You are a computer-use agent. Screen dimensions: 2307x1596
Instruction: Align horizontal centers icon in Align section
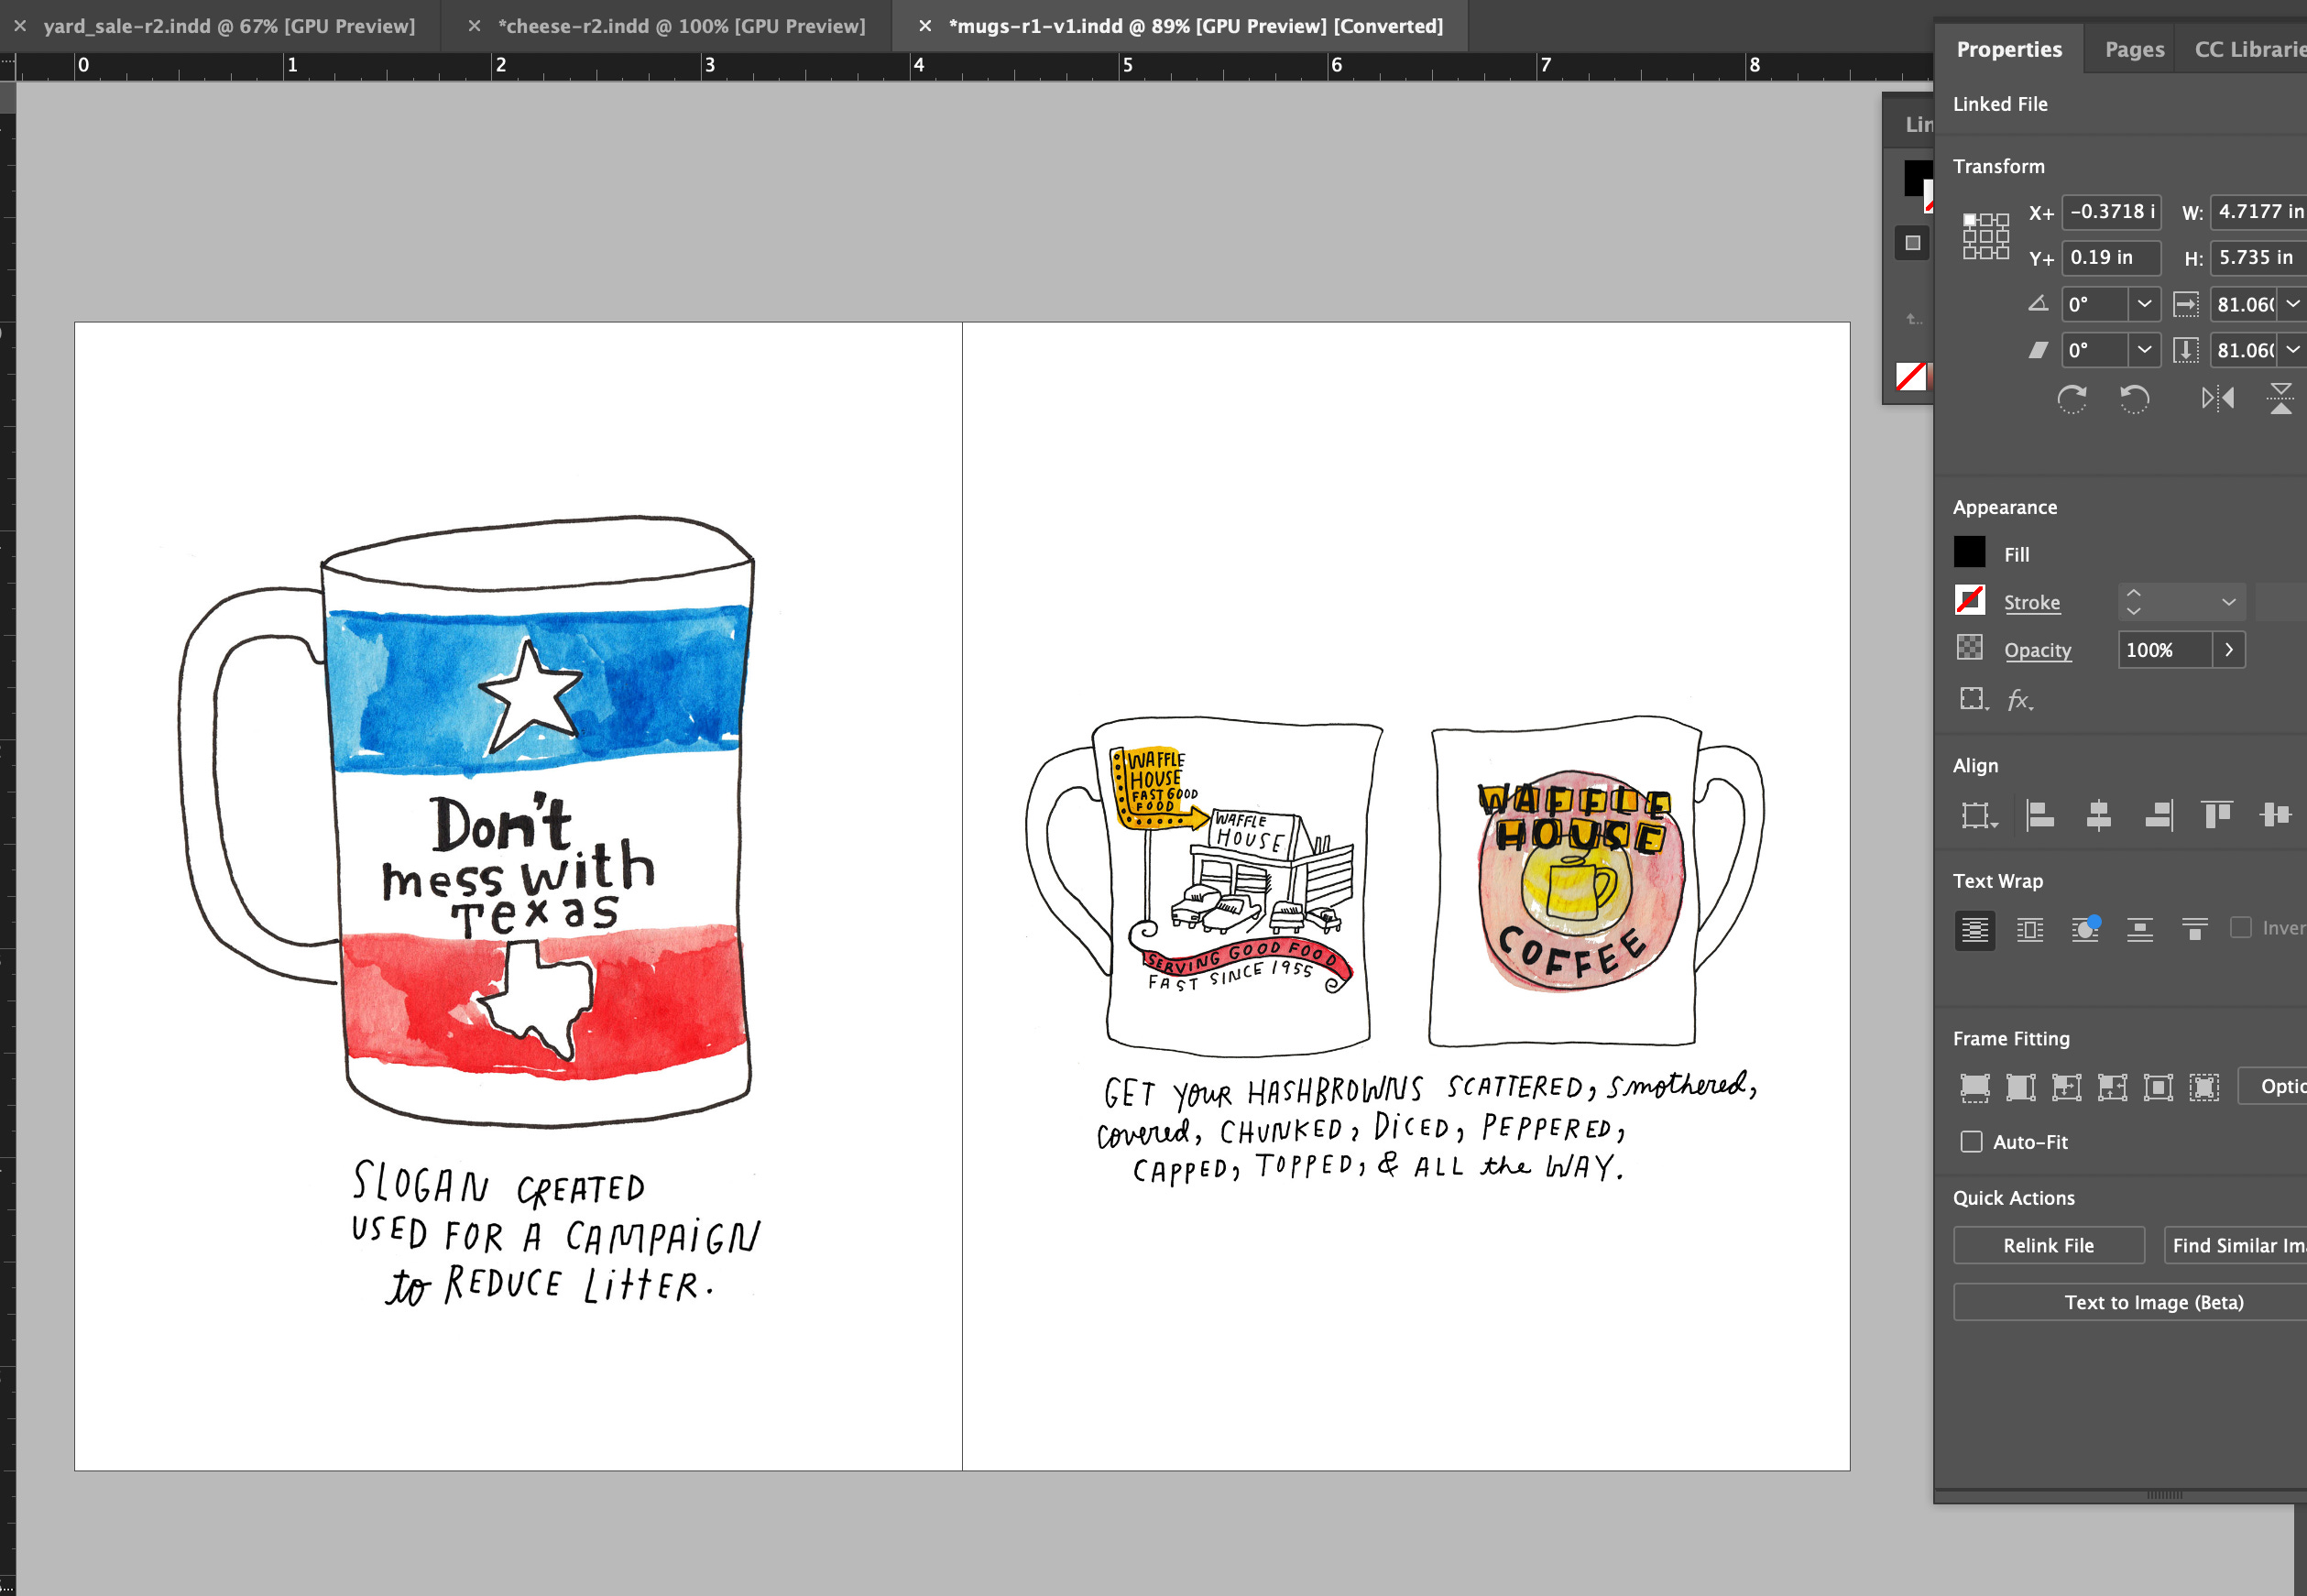coord(2098,815)
